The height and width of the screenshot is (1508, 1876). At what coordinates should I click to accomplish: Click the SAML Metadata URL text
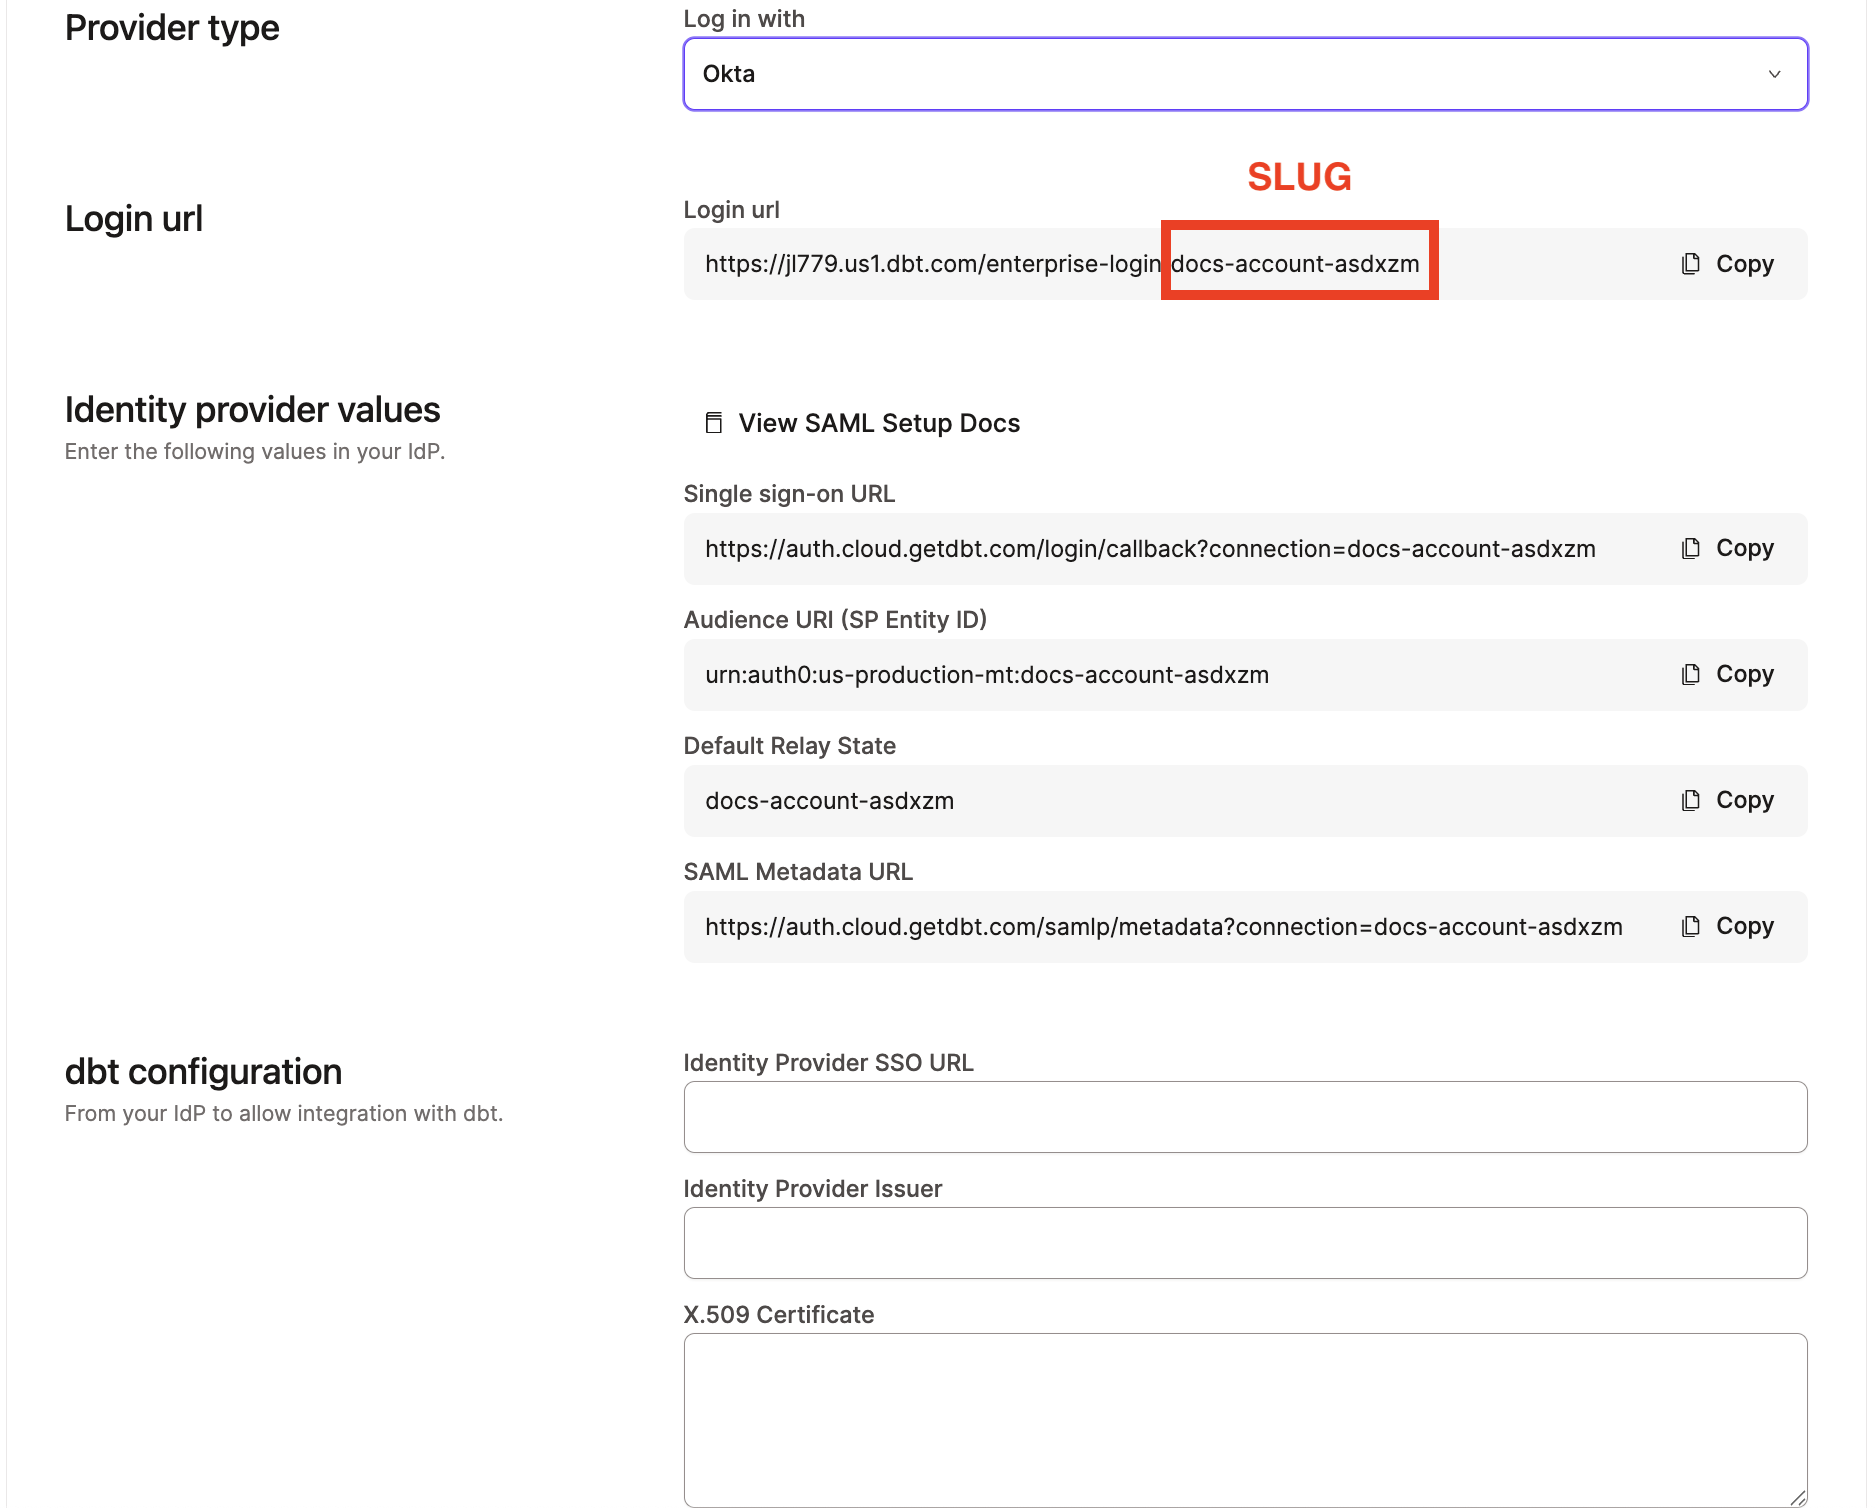(1163, 926)
